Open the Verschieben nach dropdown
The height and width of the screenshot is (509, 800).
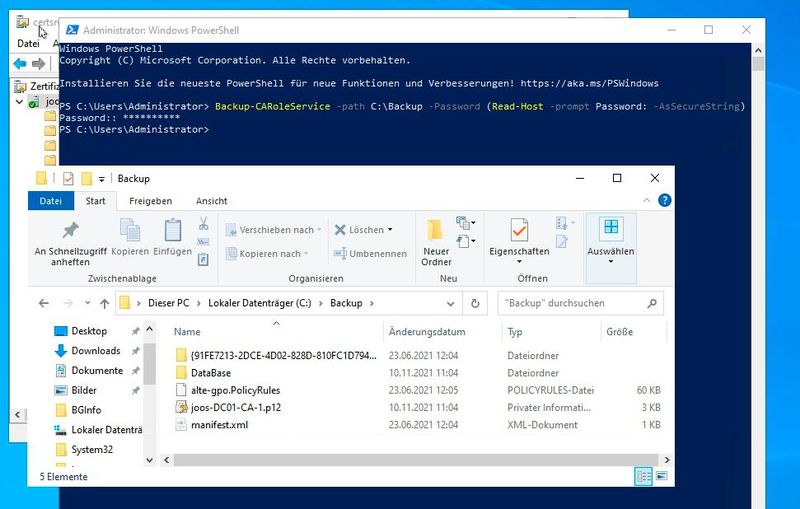pos(274,230)
